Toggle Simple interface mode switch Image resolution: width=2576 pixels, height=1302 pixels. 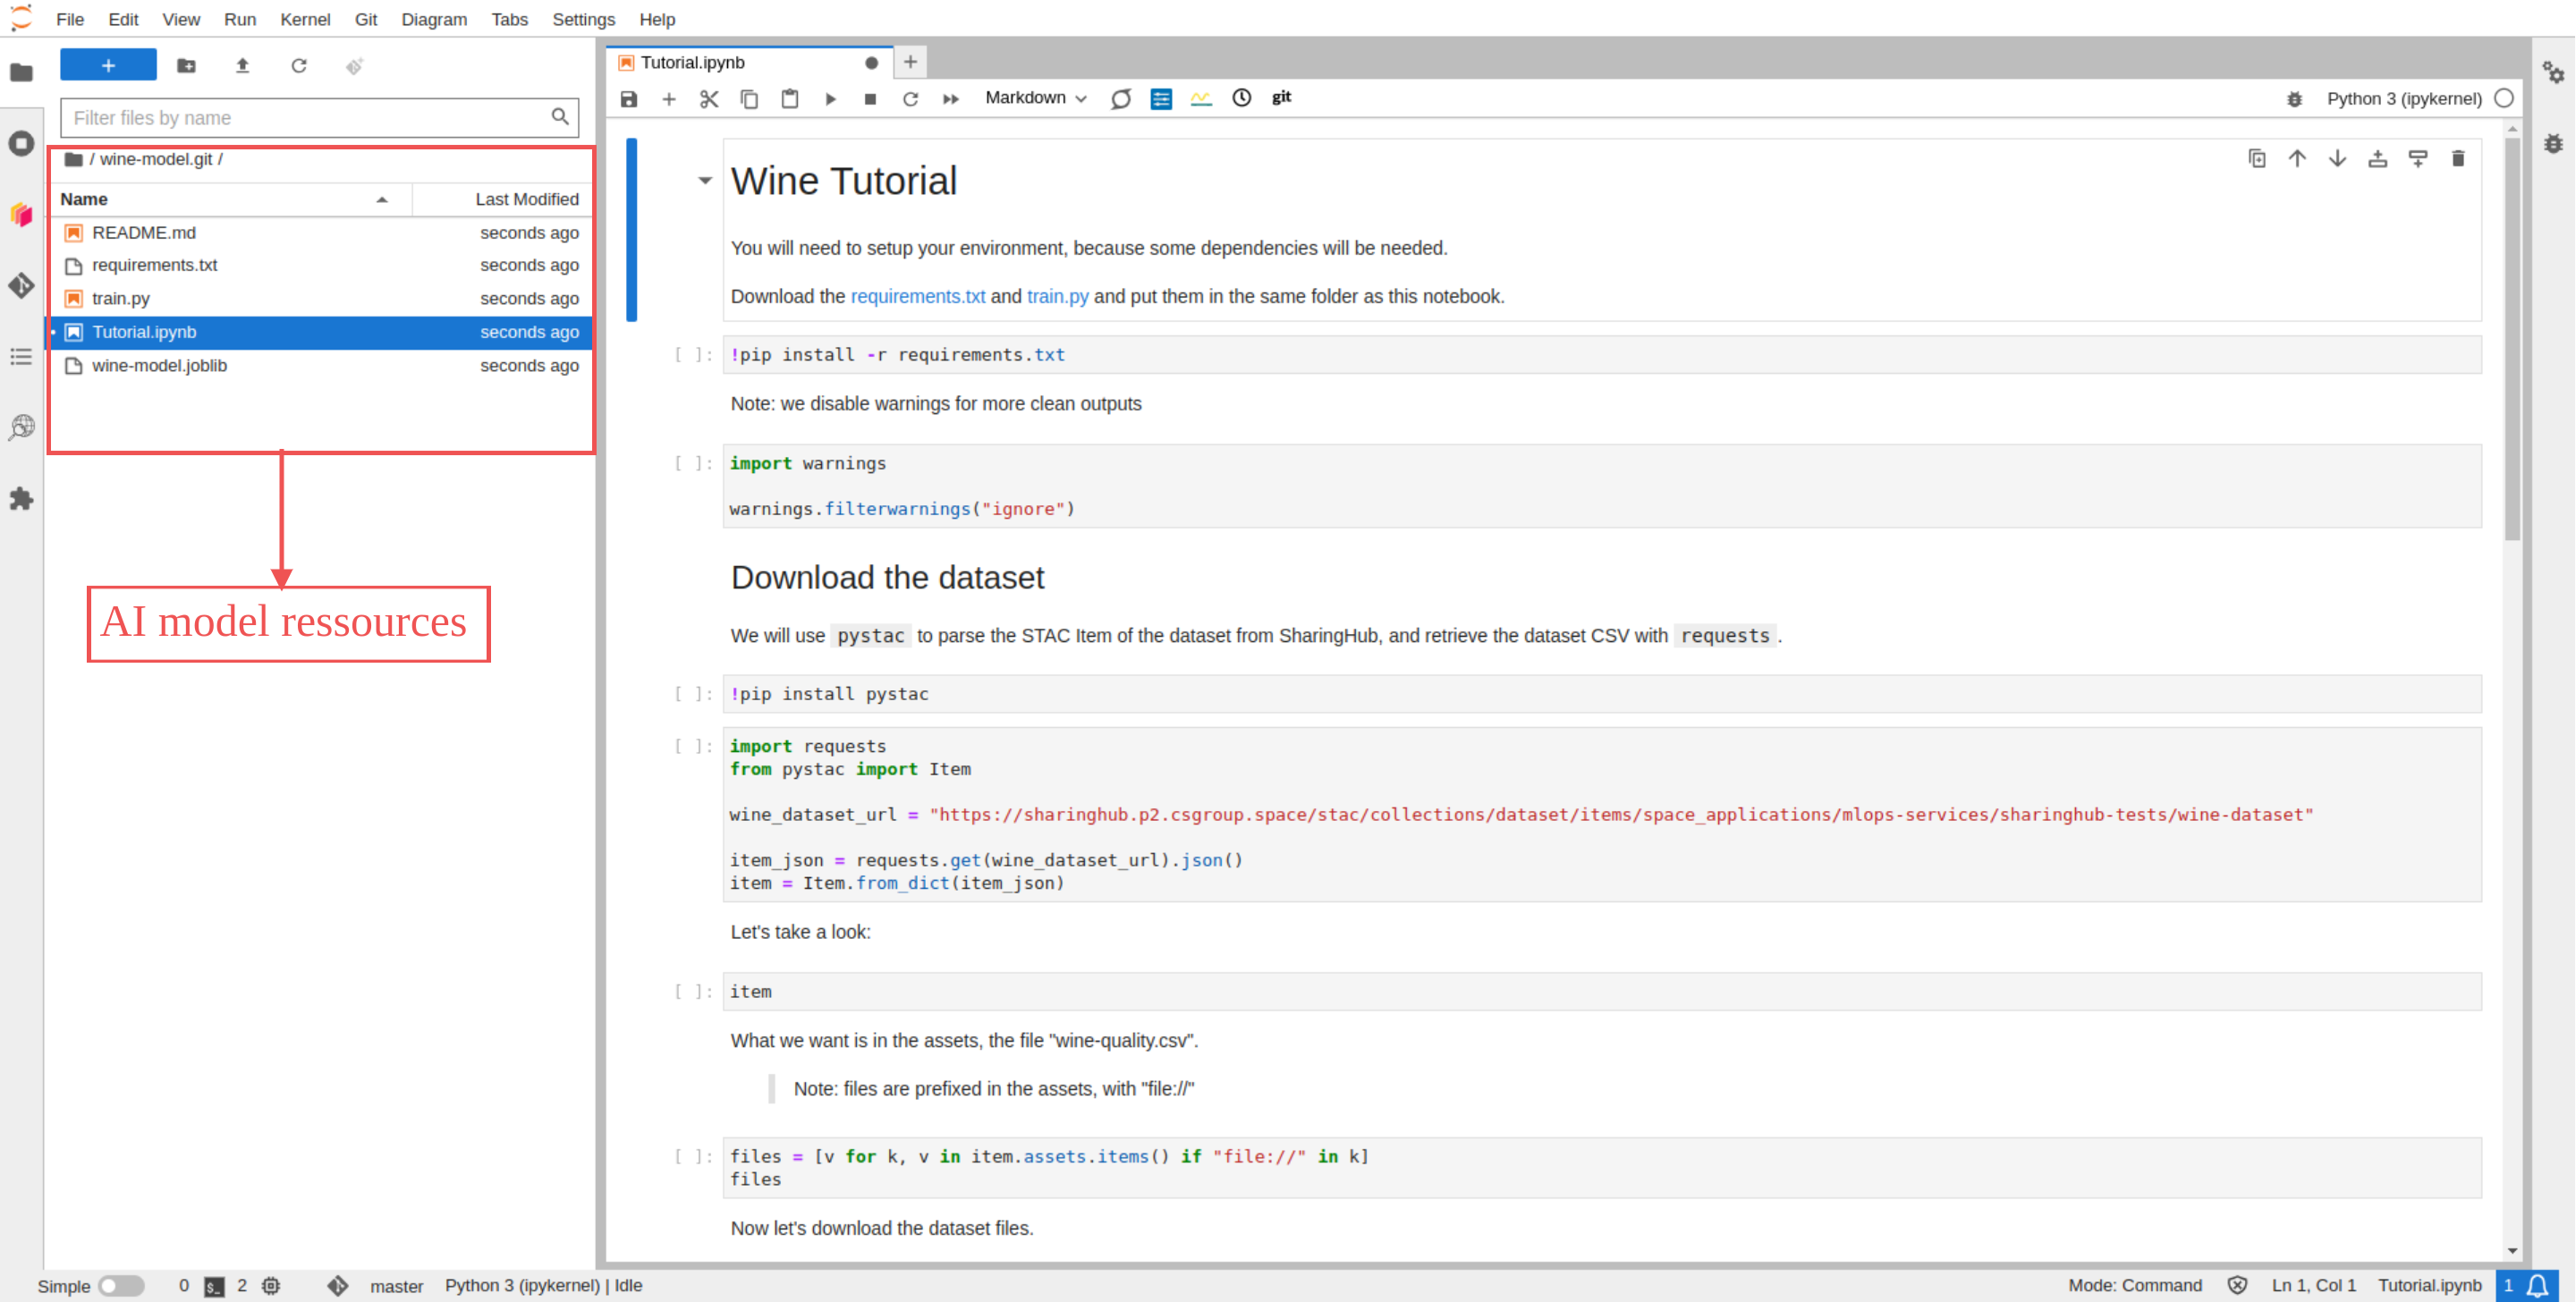[121, 1286]
